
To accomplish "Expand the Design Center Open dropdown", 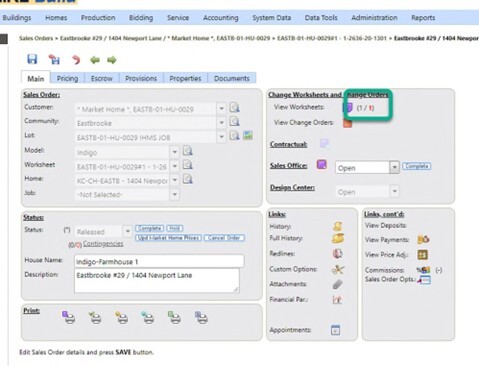I will (394, 192).
